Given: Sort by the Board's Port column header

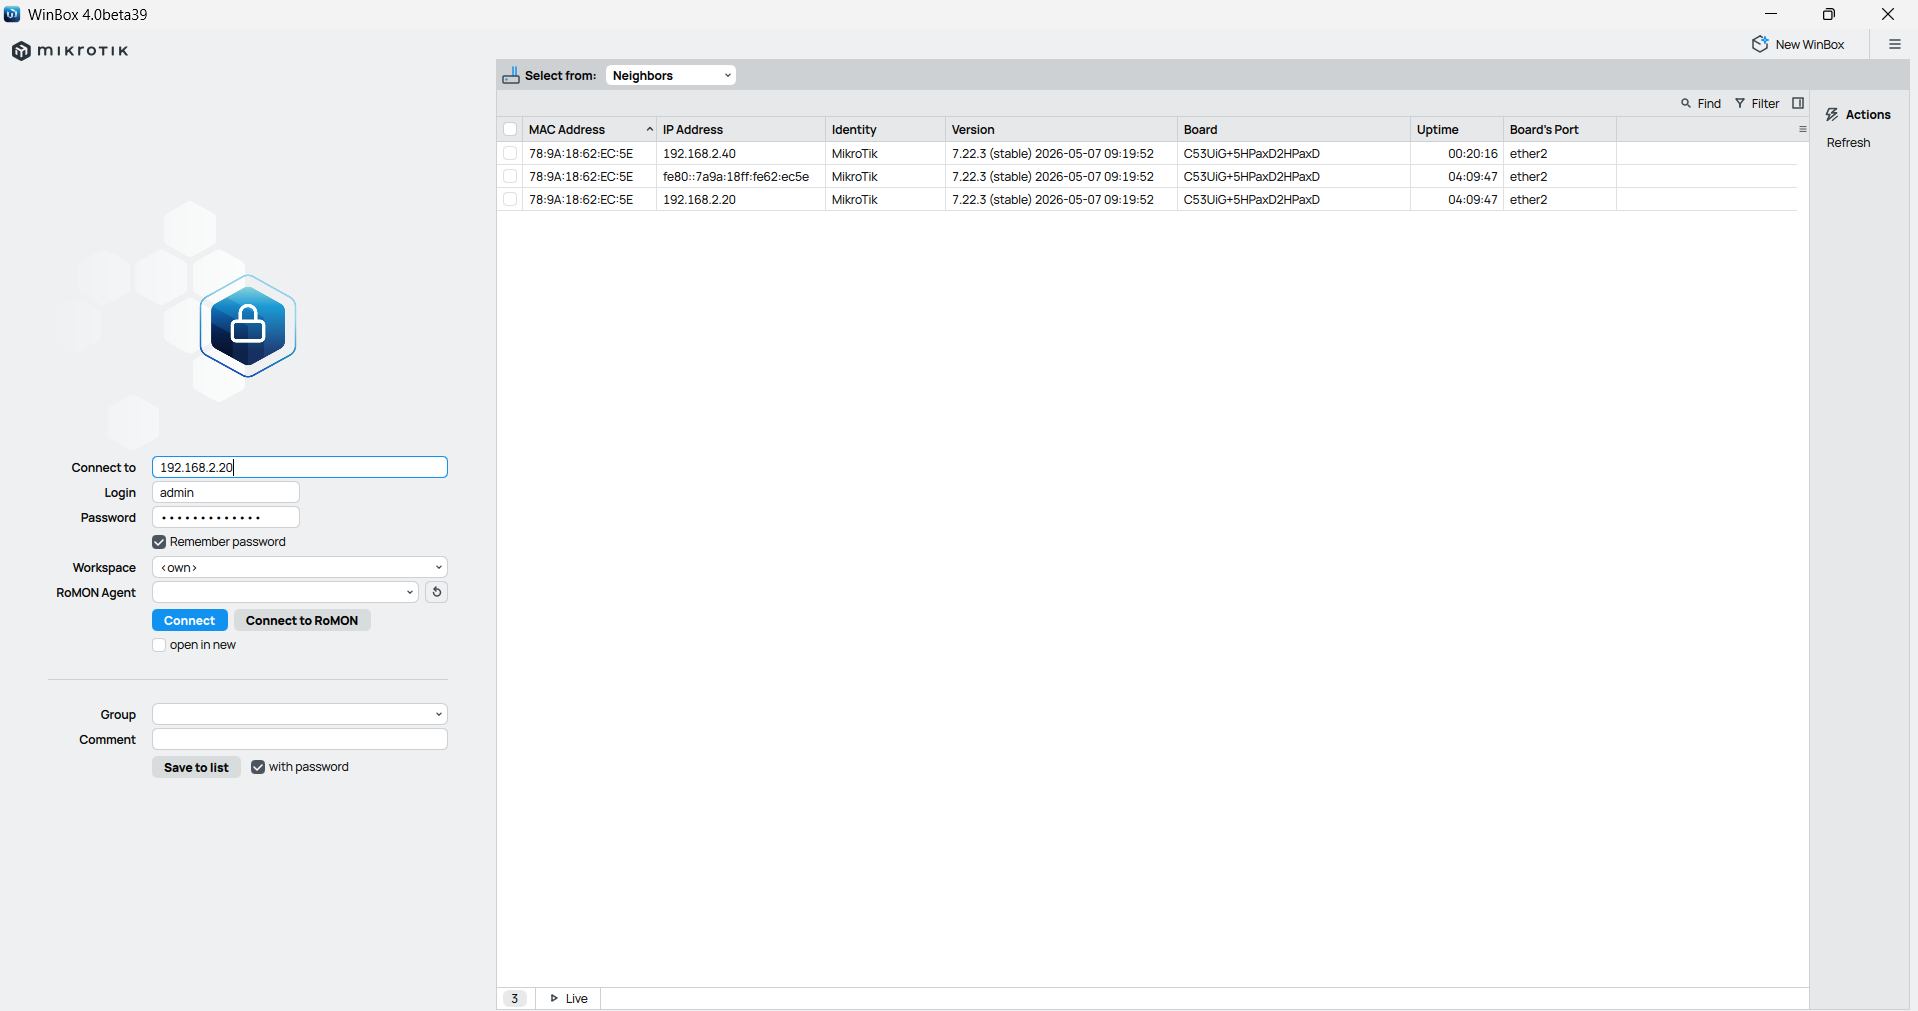Looking at the screenshot, I should (x=1560, y=129).
